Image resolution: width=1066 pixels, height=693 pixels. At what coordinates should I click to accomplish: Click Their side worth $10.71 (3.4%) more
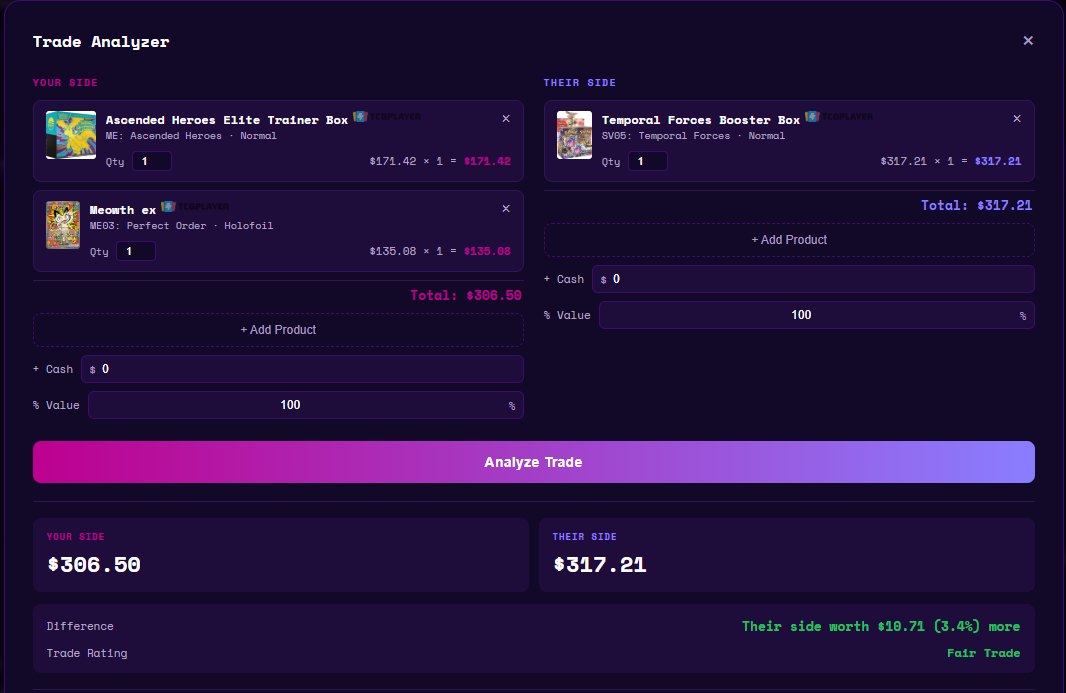click(881, 626)
